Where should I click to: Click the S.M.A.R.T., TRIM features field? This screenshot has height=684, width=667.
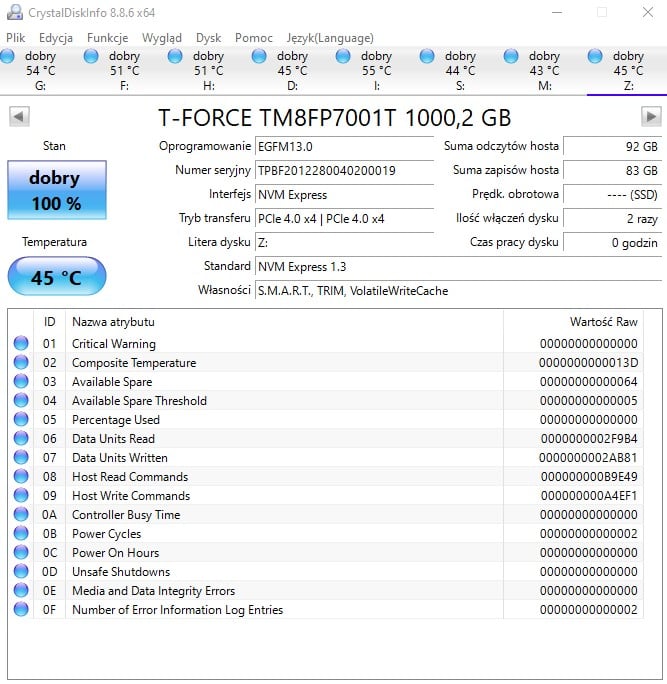[458, 291]
